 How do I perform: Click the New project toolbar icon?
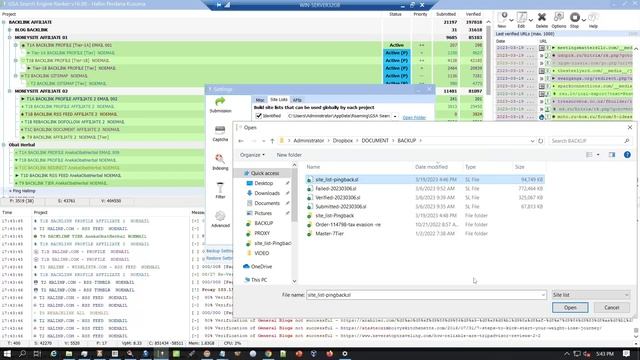(x=503, y=19)
